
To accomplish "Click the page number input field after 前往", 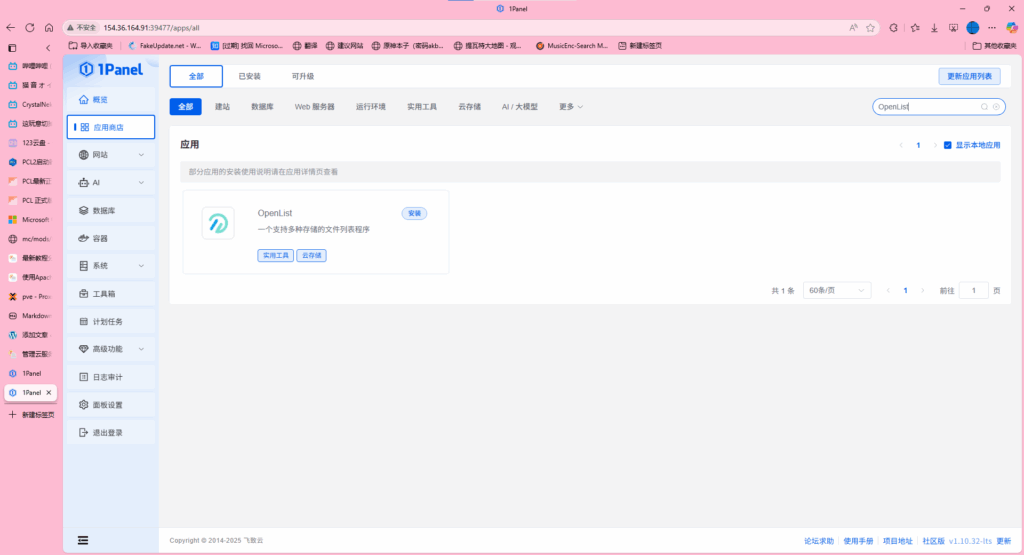I will pyautogui.click(x=973, y=290).
